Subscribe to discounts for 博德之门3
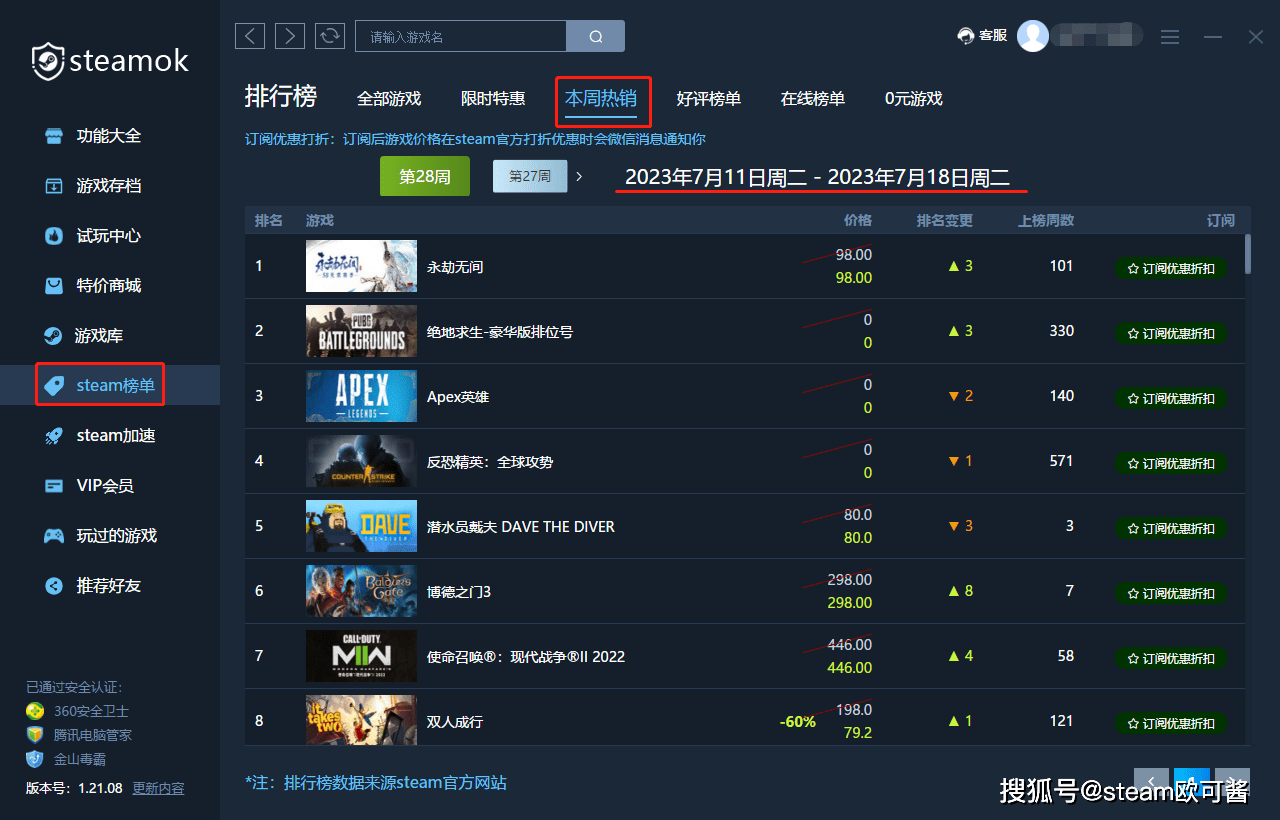Viewport: 1280px width, 820px height. [x=1171, y=593]
